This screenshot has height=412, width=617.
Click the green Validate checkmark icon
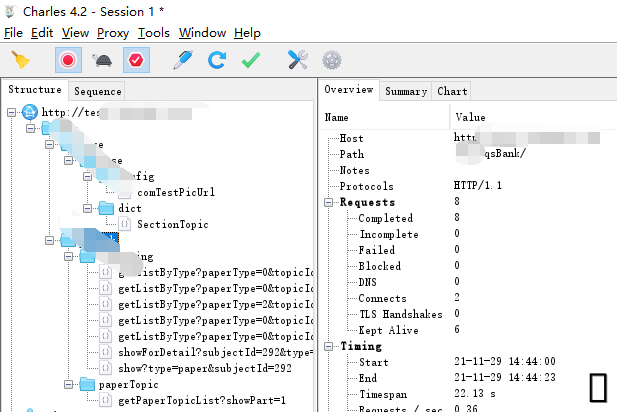[251, 60]
